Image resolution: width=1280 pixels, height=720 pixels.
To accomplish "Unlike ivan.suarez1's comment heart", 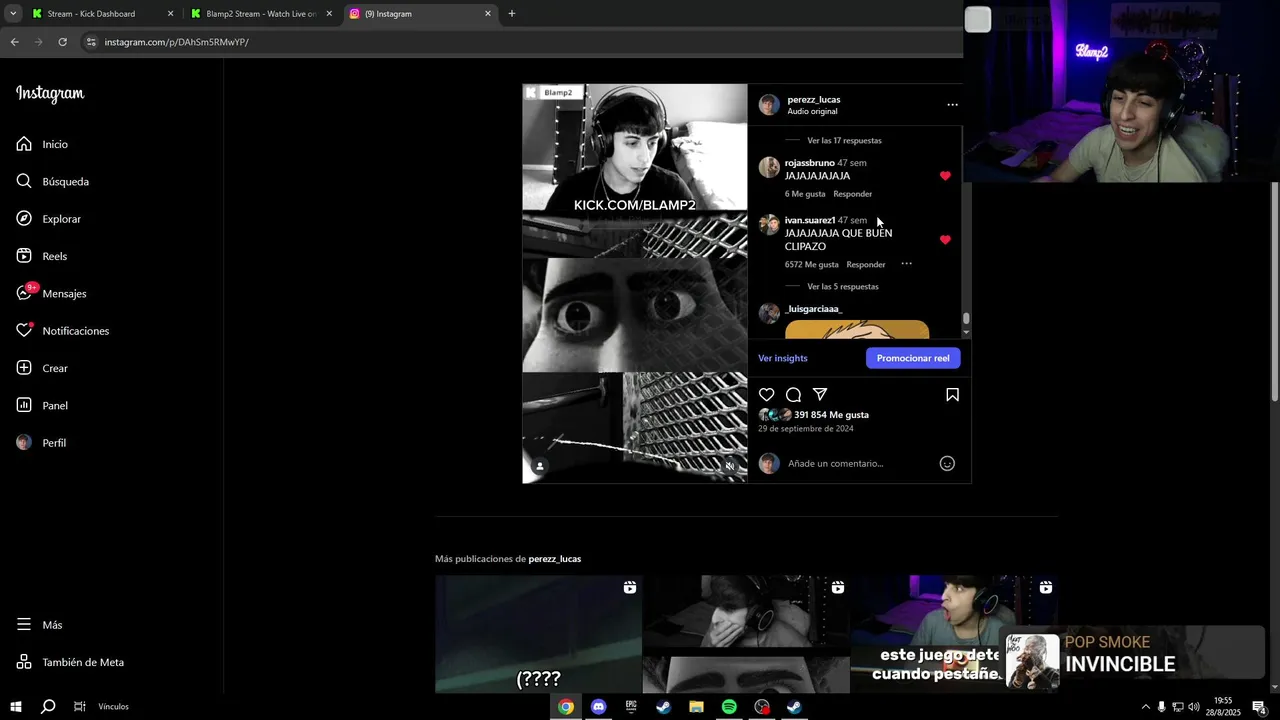I will pyautogui.click(x=945, y=240).
